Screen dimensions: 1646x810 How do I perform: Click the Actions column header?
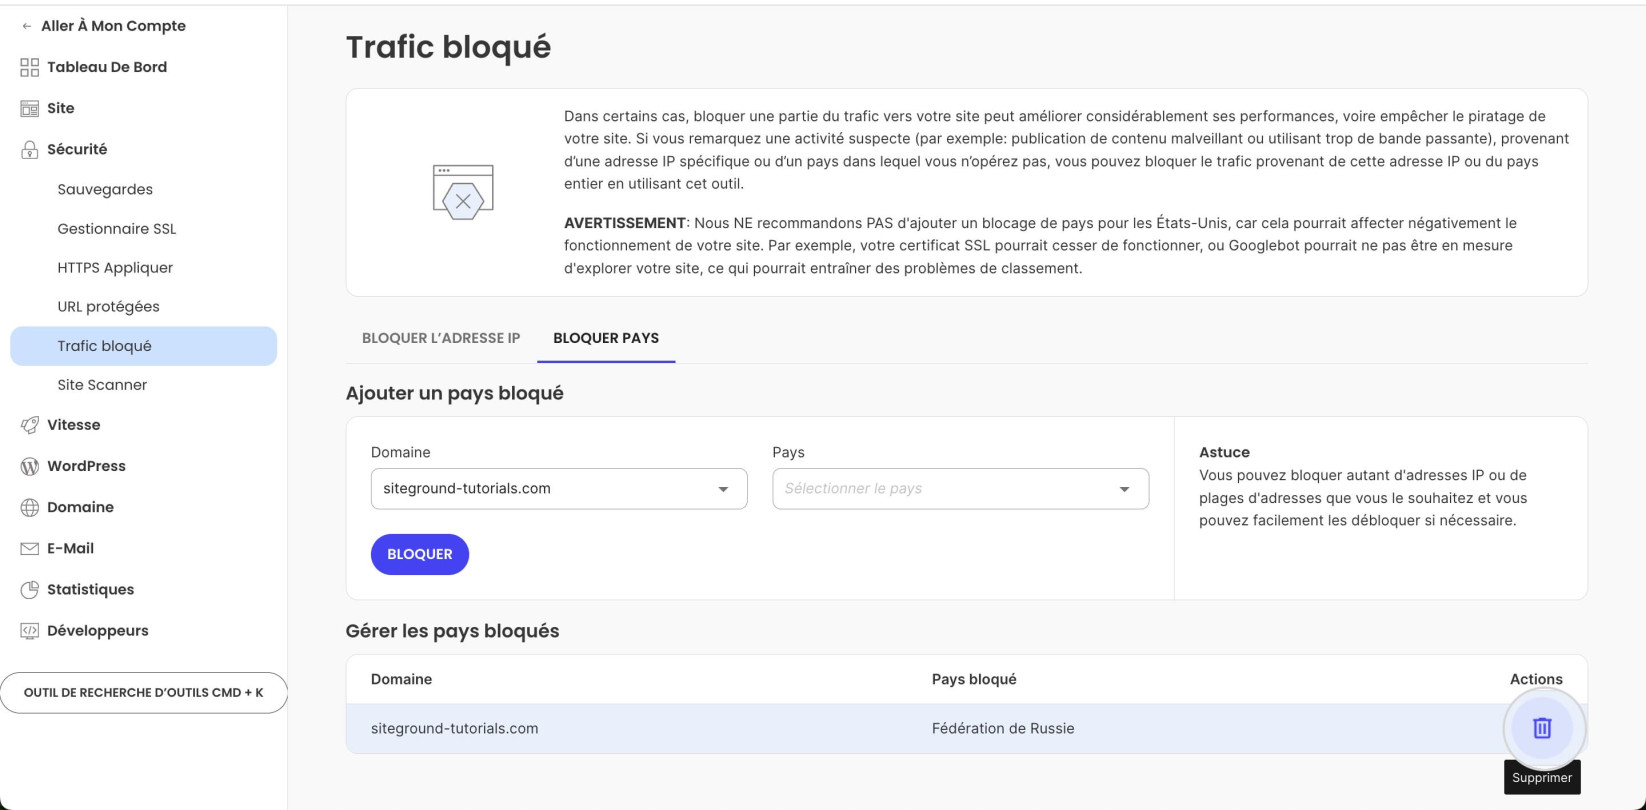coord(1536,679)
